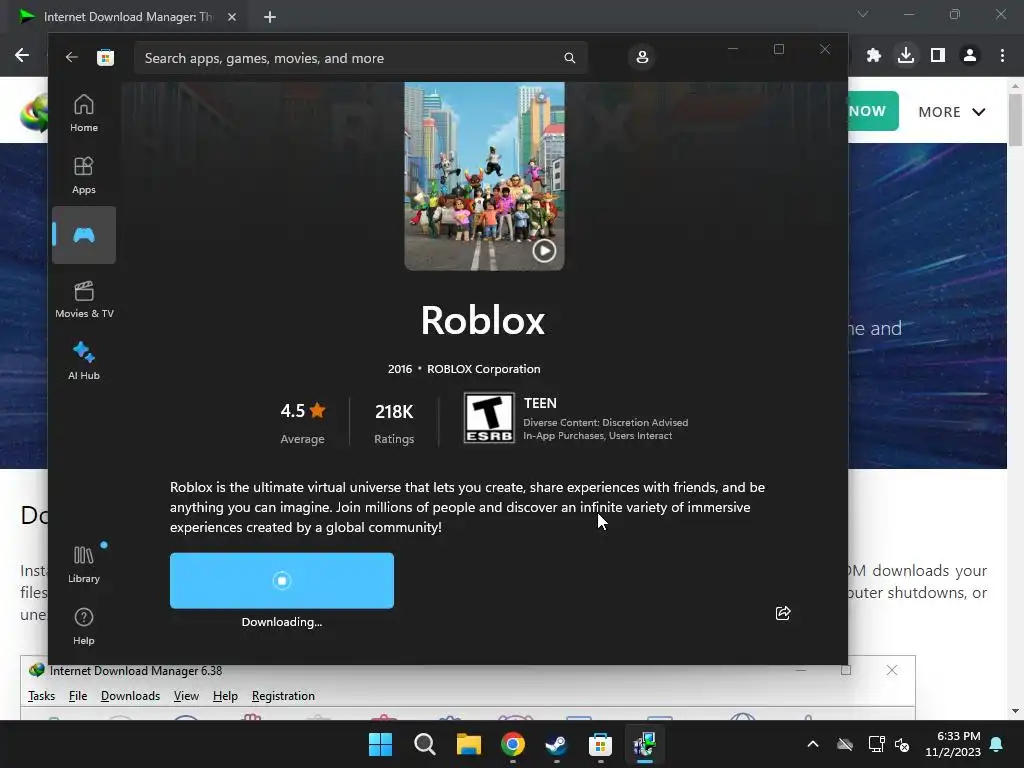Click the muted volume tray icon

pyautogui.click(x=902, y=744)
